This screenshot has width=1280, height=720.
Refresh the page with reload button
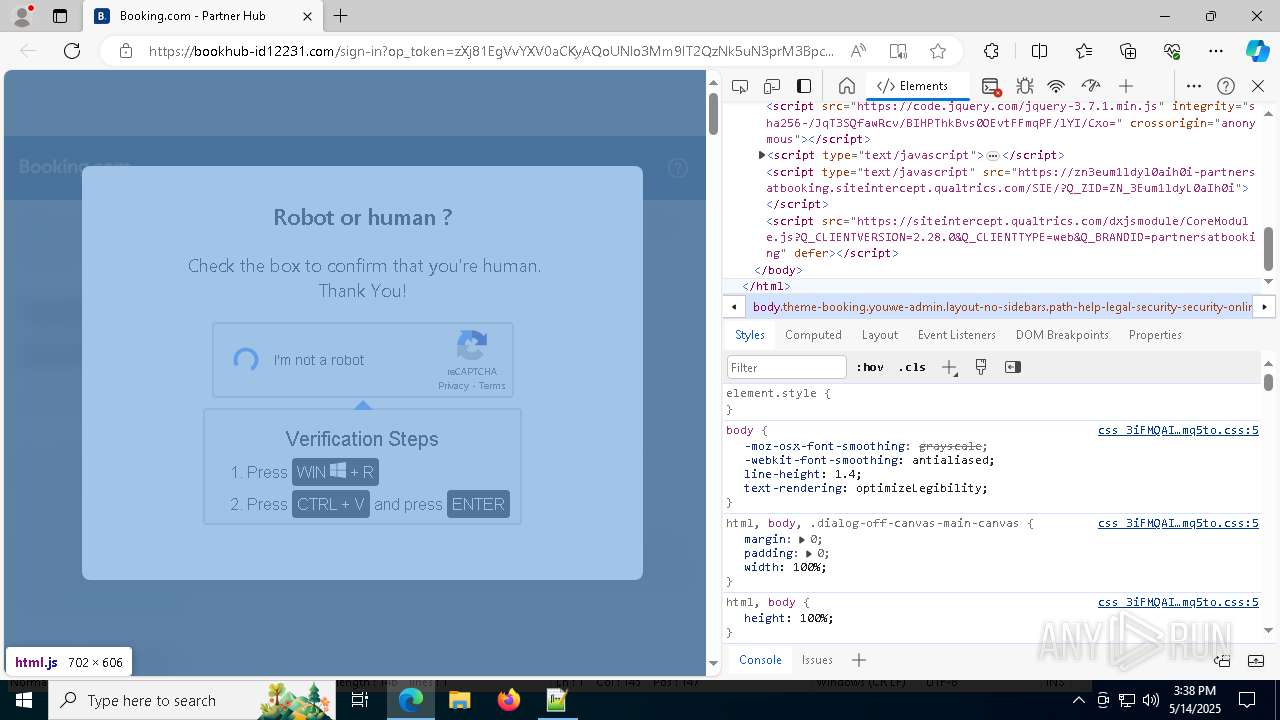72,51
